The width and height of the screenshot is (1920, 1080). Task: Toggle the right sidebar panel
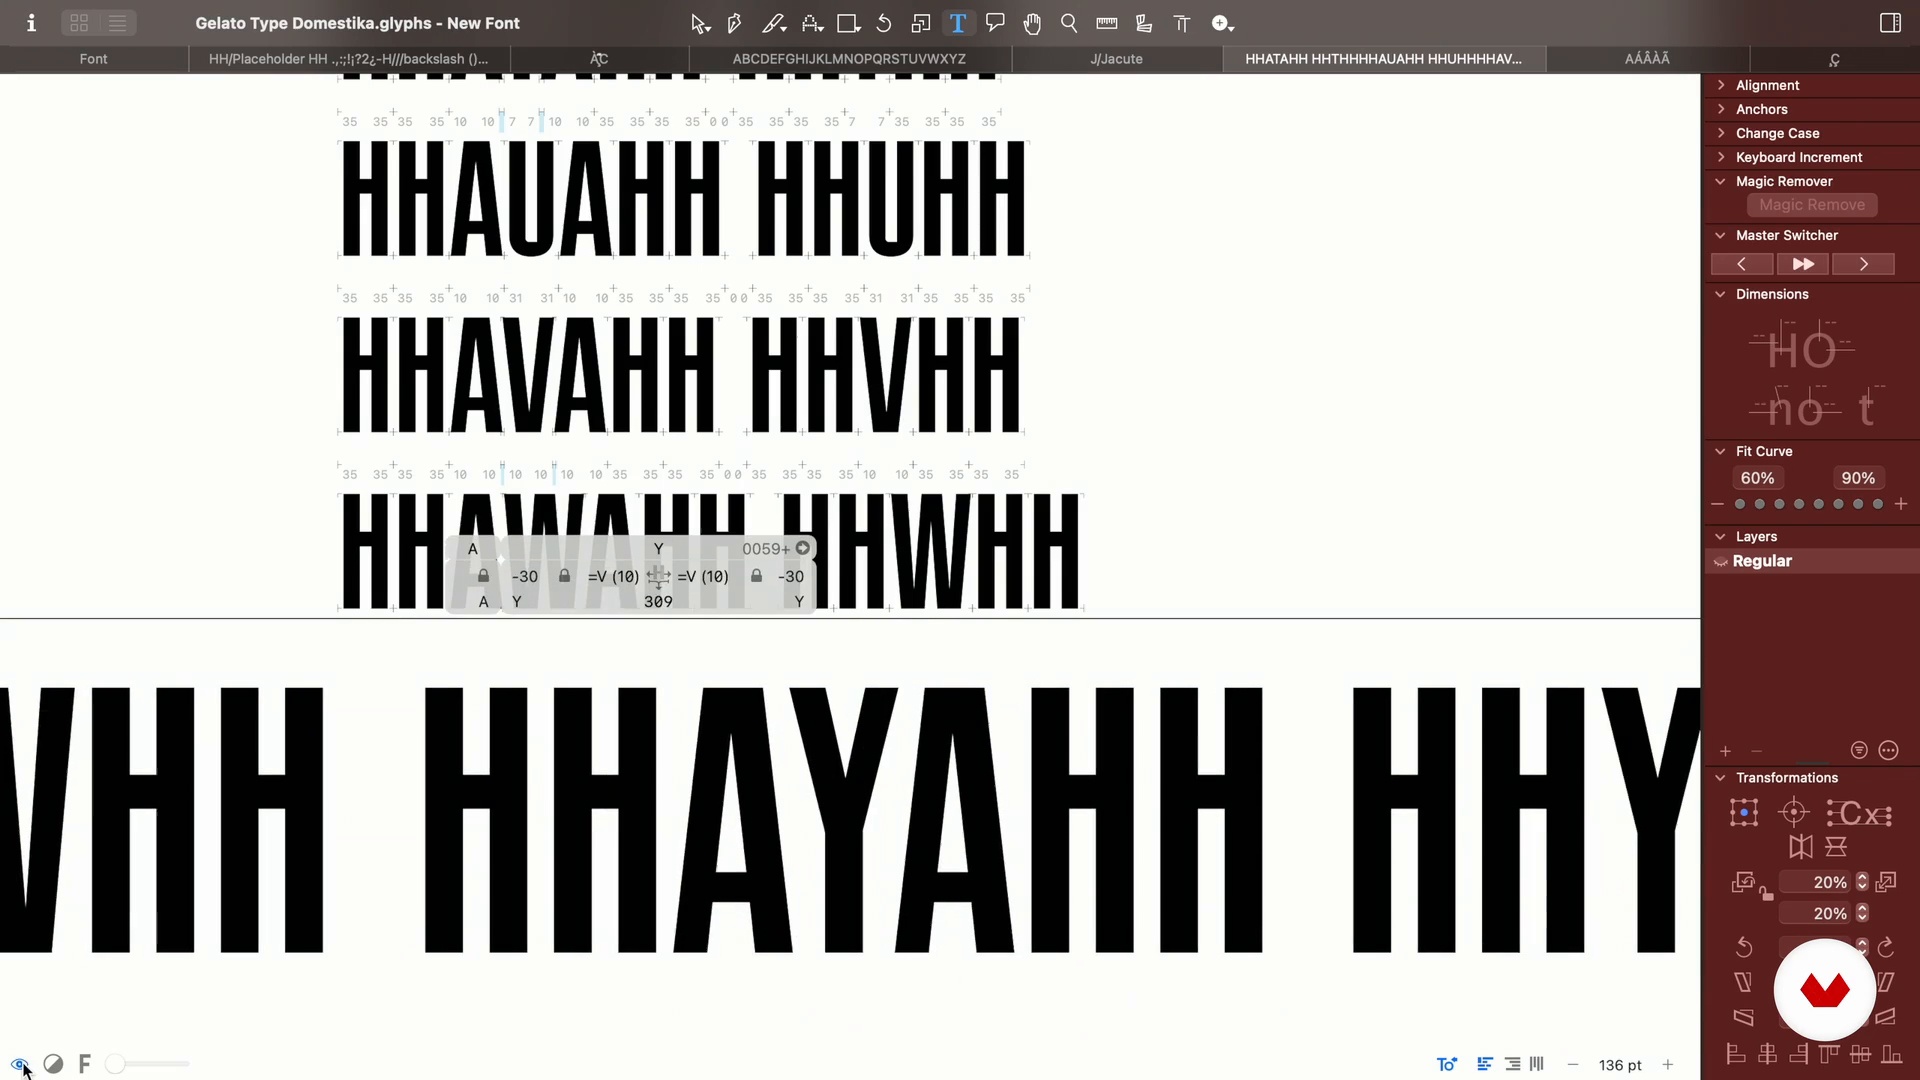[1890, 23]
